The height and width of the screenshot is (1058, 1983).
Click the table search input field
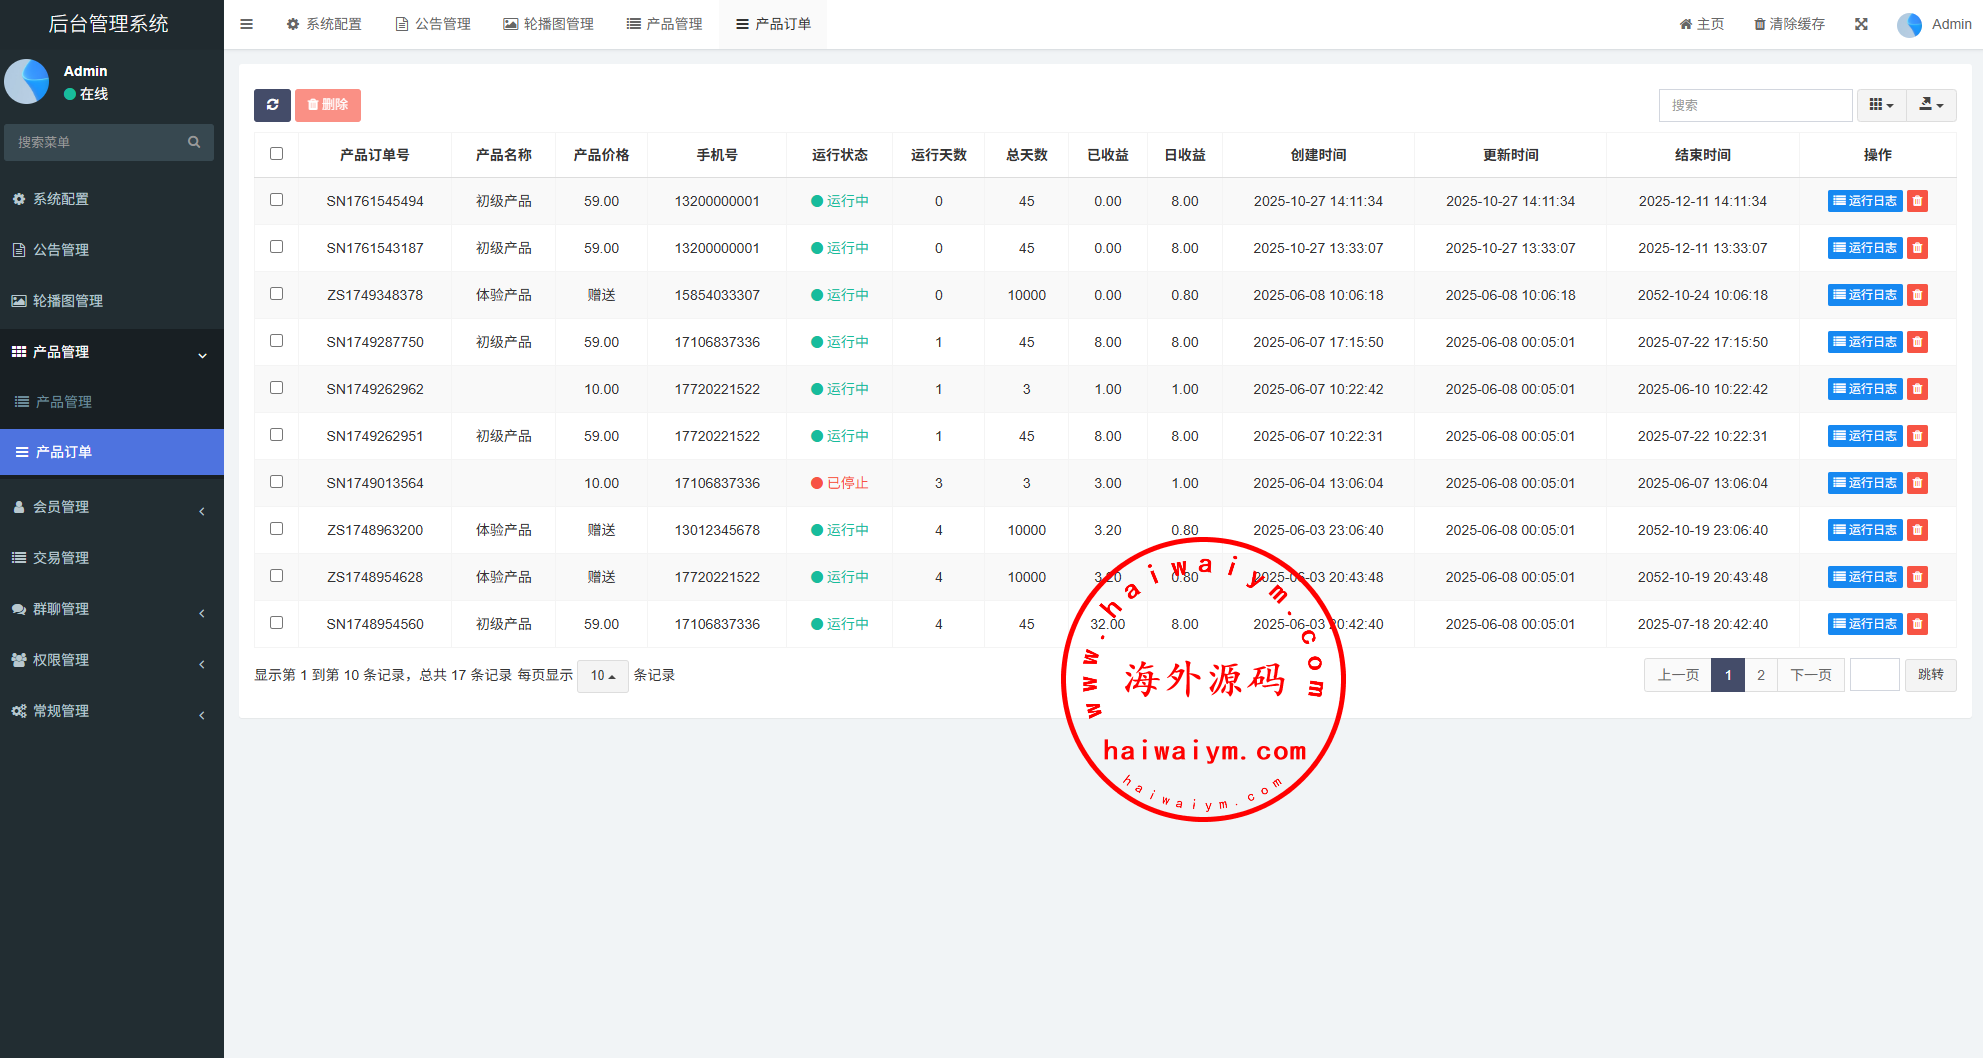tap(1755, 105)
